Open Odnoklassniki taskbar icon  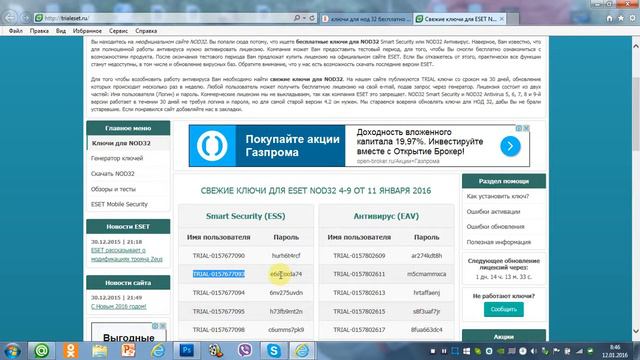pos(71,351)
